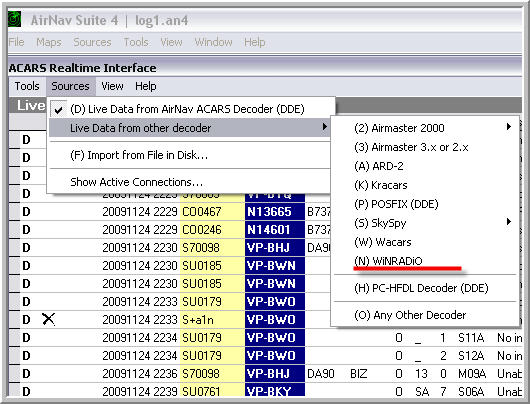Choose Import from File in Disk

point(189,155)
